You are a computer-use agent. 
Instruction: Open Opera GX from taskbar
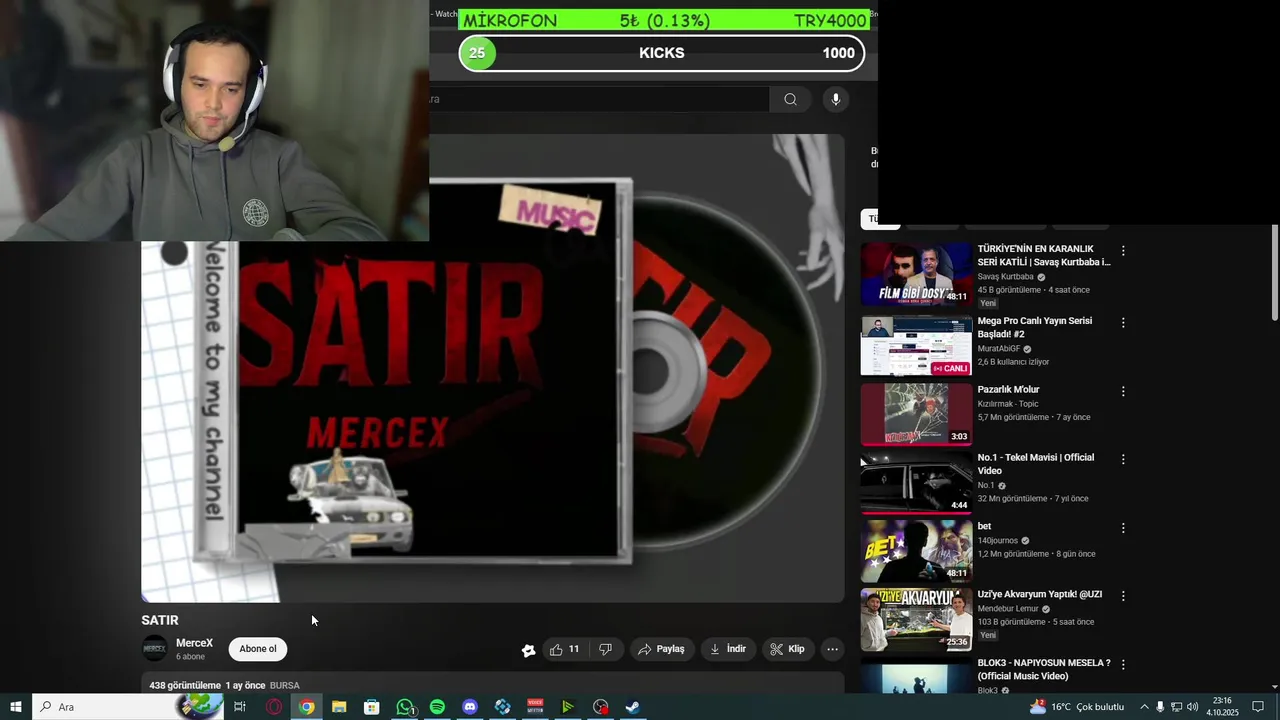[274, 707]
